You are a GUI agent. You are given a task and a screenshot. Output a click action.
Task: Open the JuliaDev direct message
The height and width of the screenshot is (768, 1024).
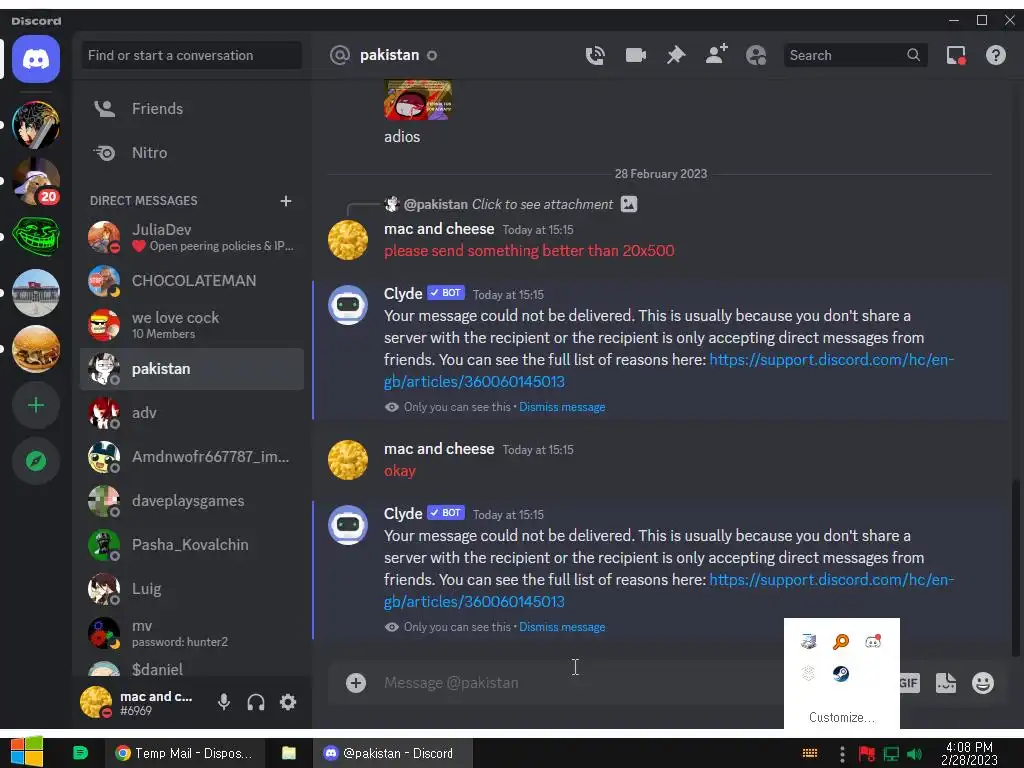pos(191,236)
